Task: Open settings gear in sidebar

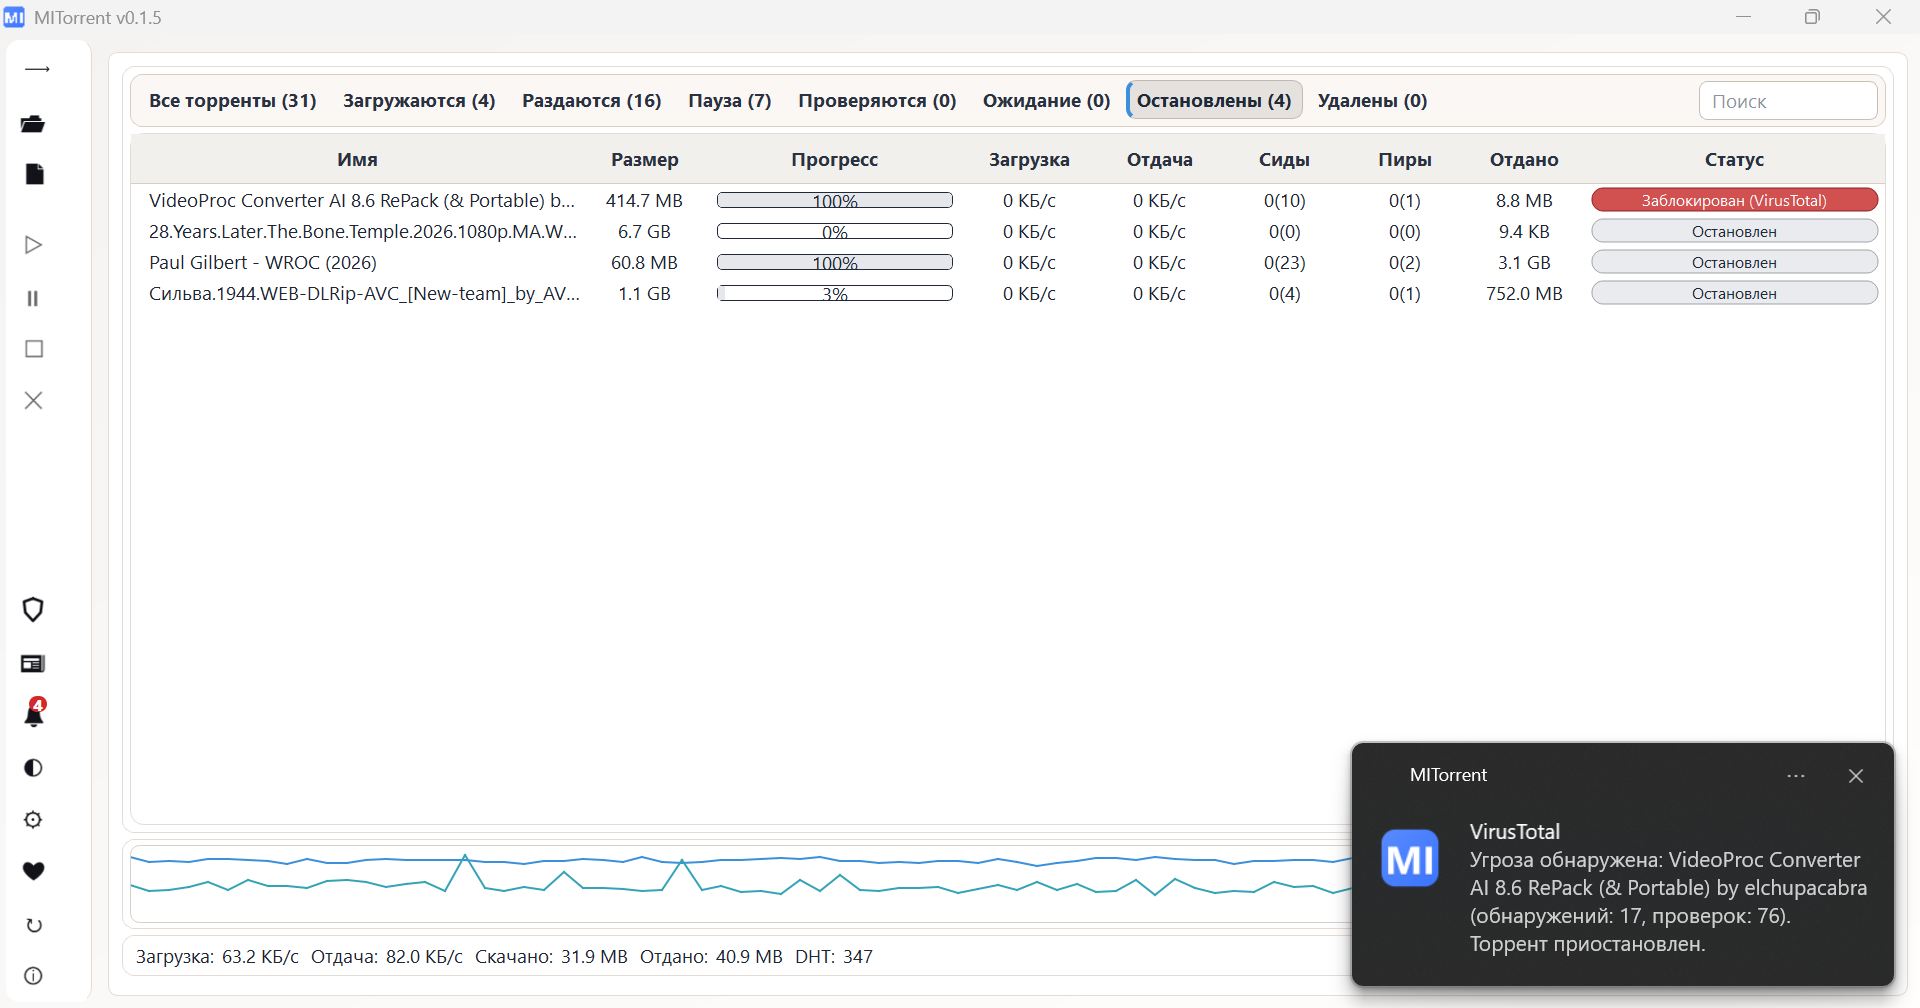Action: 33,820
